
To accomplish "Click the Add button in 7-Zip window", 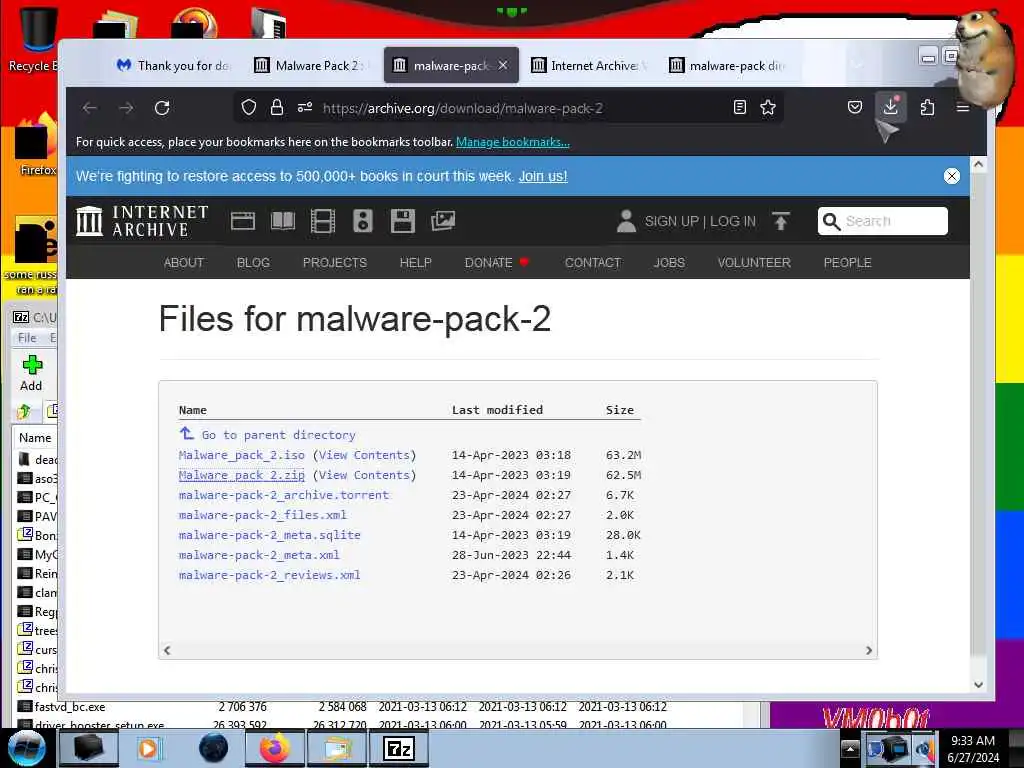I will pos(31,374).
